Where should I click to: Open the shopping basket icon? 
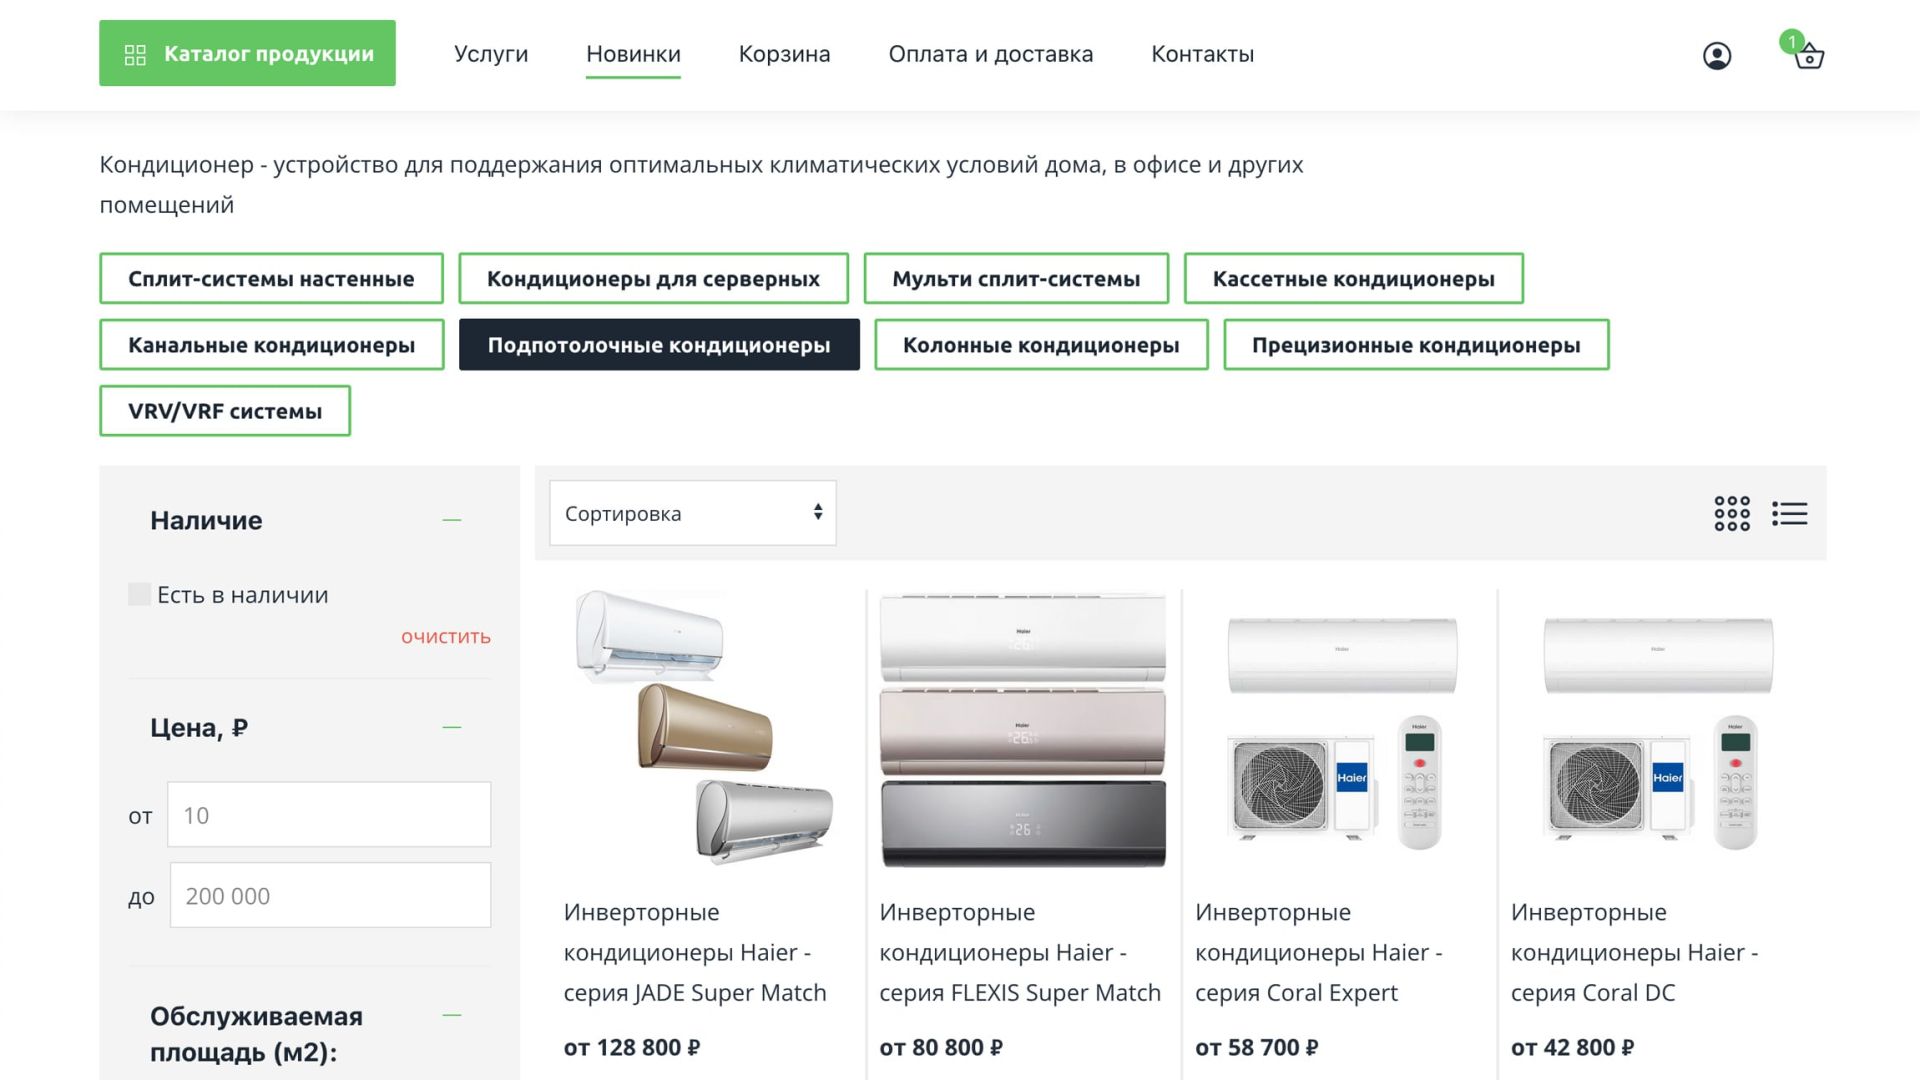click(x=1809, y=57)
